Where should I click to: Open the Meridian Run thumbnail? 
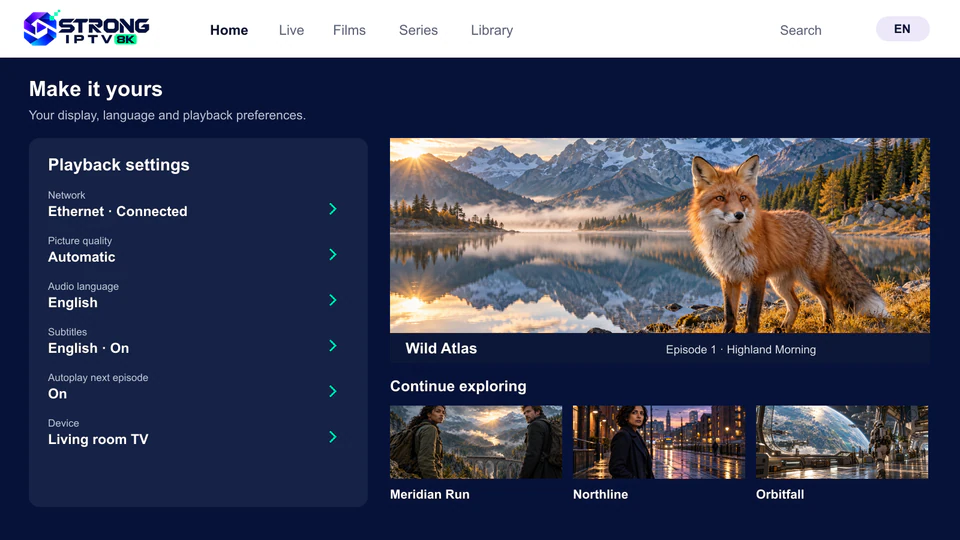[x=476, y=442]
